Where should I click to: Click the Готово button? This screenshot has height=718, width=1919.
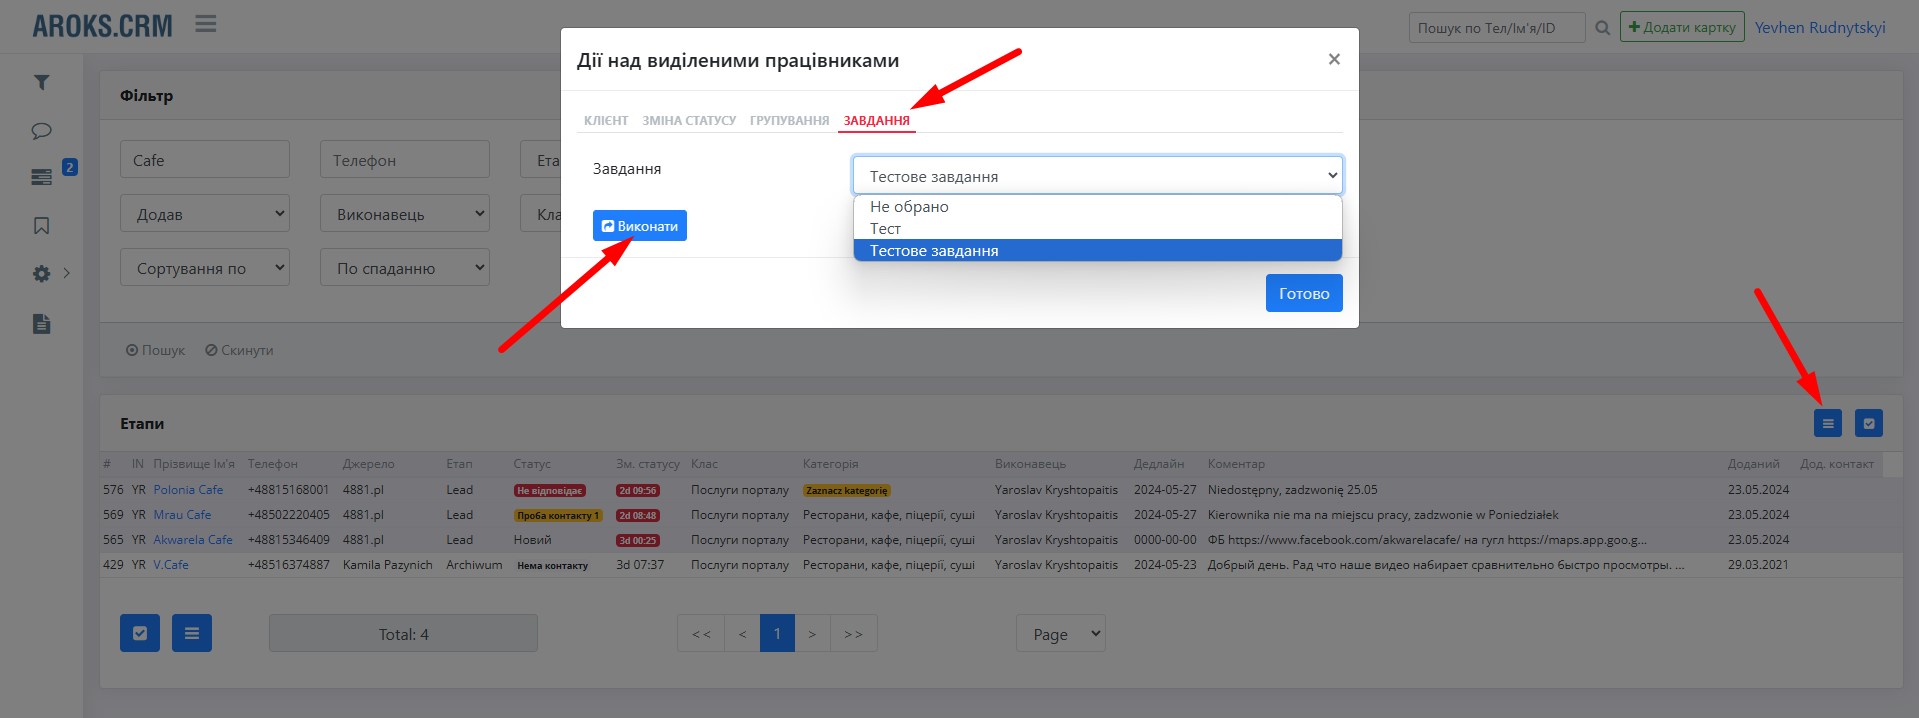coord(1304,293)
